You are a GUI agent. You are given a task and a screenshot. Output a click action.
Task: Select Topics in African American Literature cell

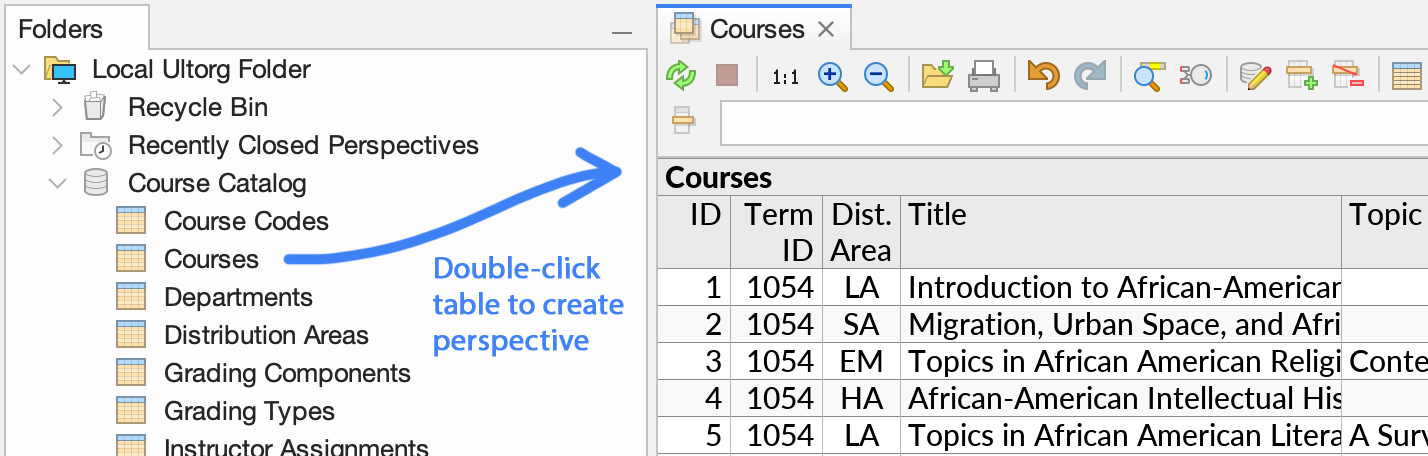1121,435
